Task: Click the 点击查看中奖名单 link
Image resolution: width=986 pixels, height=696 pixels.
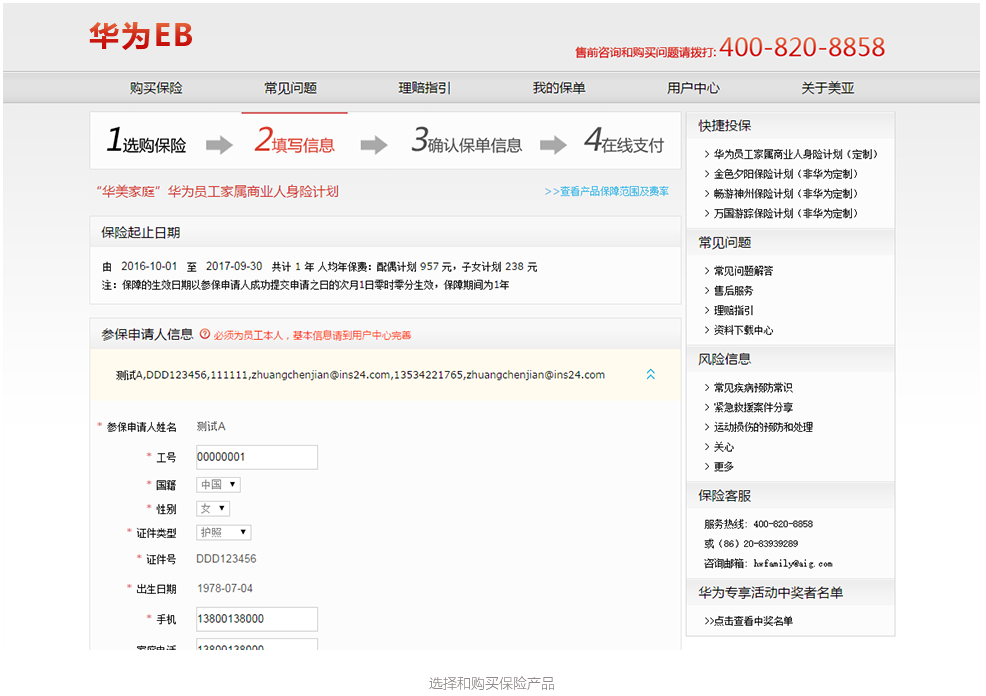Action: (x=749, y=621)
